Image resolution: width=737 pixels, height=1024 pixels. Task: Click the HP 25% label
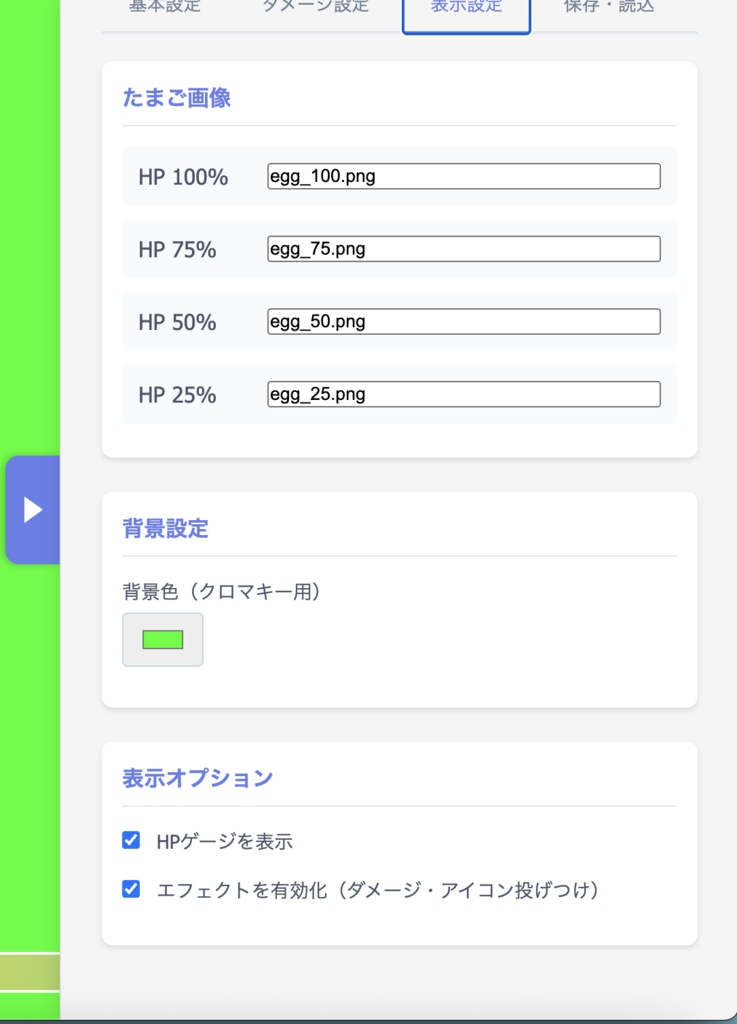point(172,394)
